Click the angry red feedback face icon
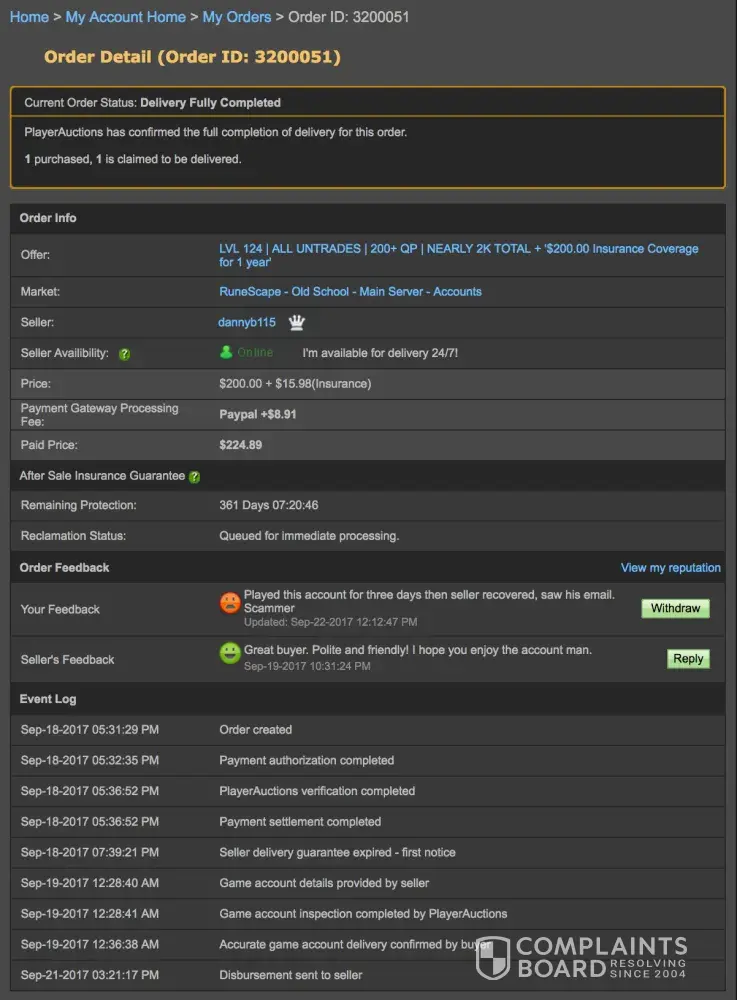Viewport: 737px width, 1000px height. [230, 603]
